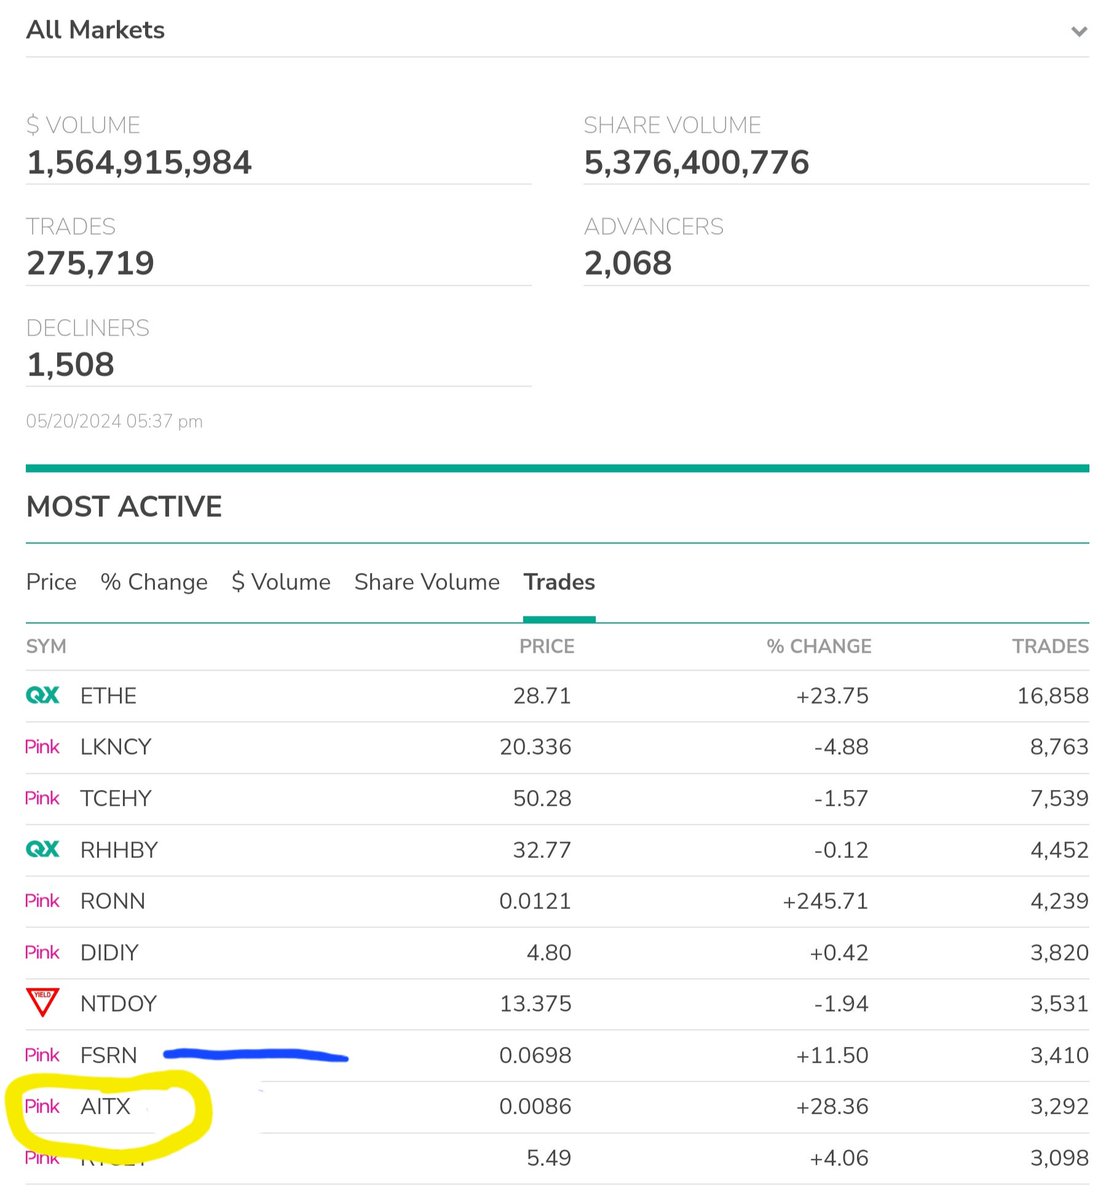Click RHHBY price 32.77
The height and width of the screenshot is (1200, 1114).
pos(542,850)
